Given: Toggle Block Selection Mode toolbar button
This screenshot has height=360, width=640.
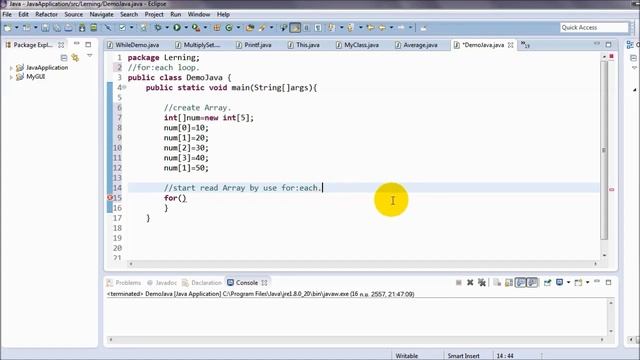Looking at the screenshot, I should (x=307, y=28).
